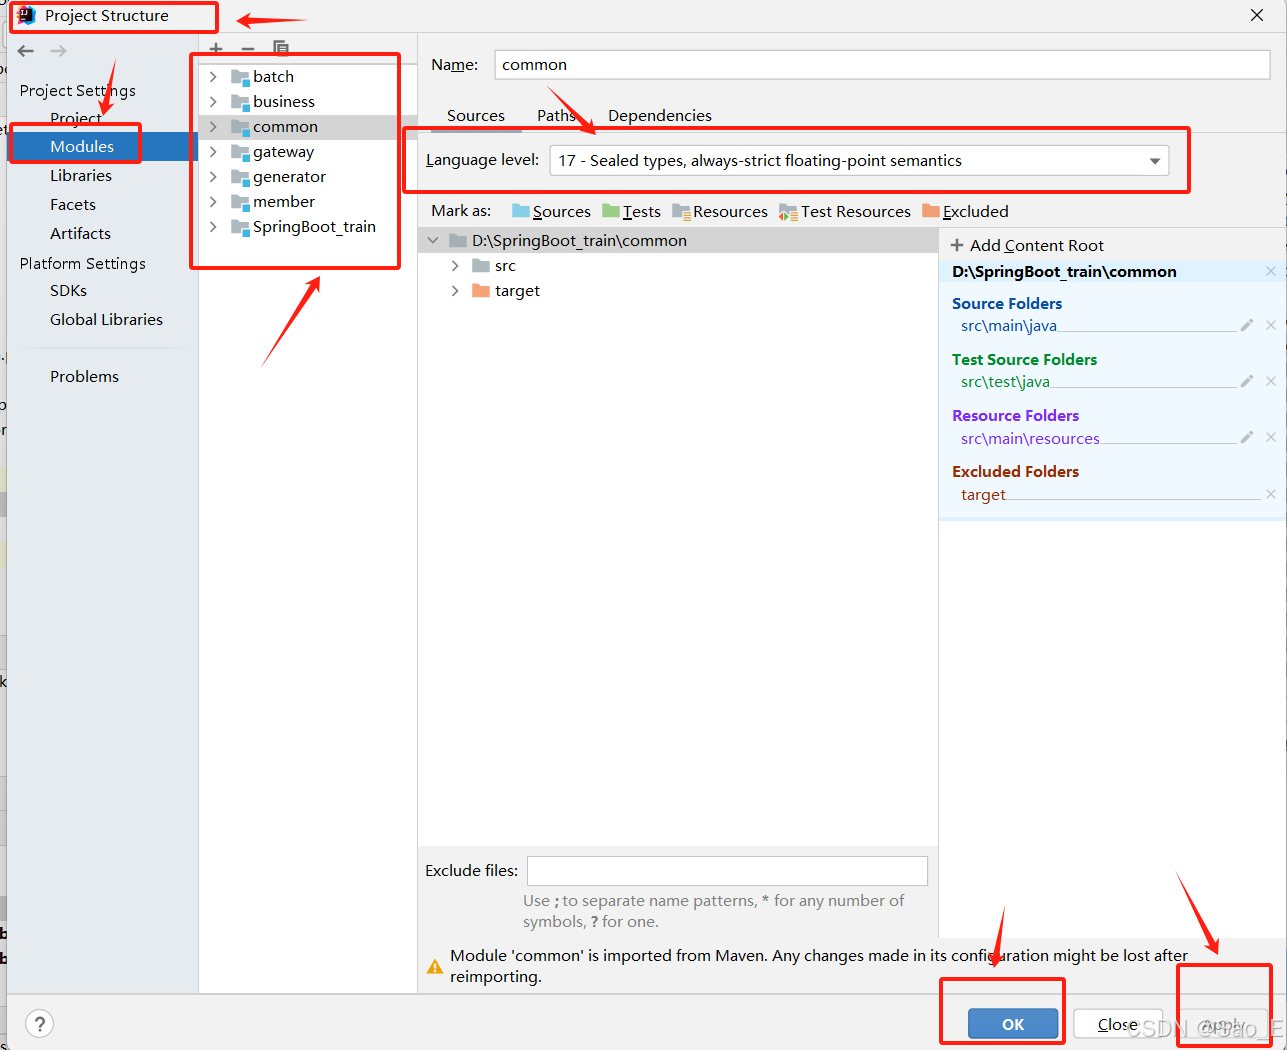
Task: Remove src\main\resources from resource folders
Action: (x=1271, y=437)
